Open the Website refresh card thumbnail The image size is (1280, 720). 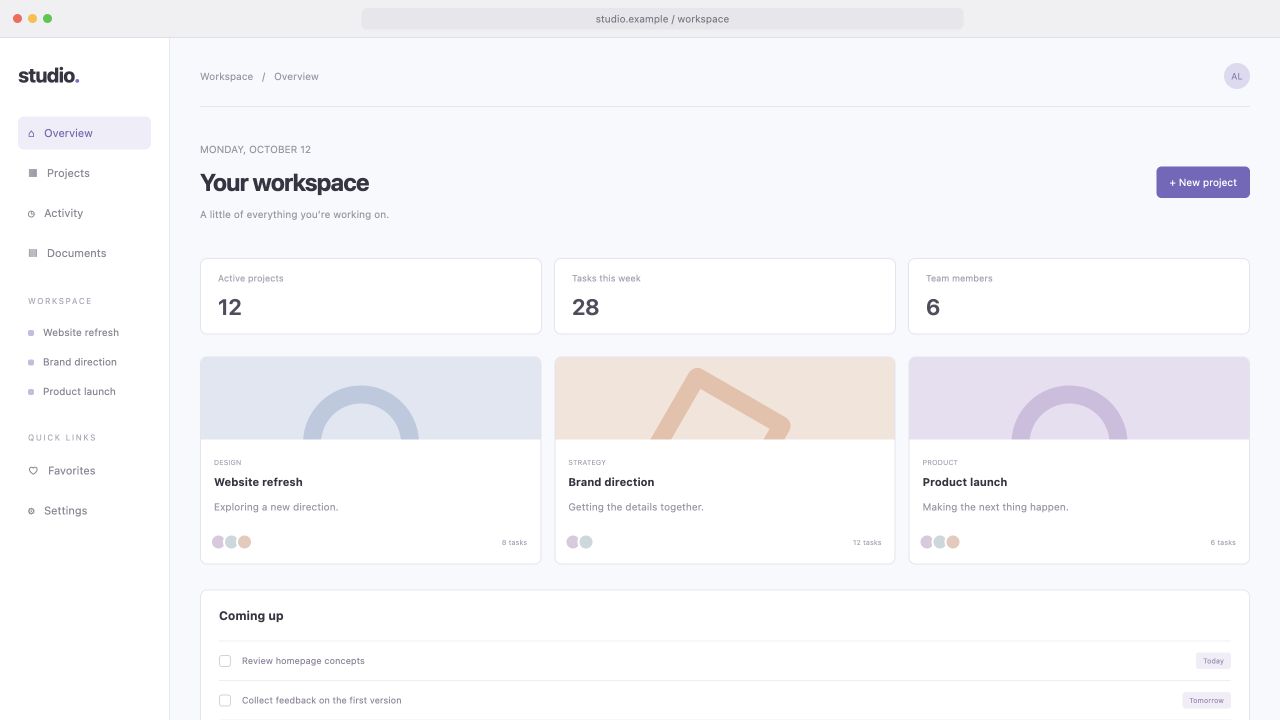tap(370, 398)
